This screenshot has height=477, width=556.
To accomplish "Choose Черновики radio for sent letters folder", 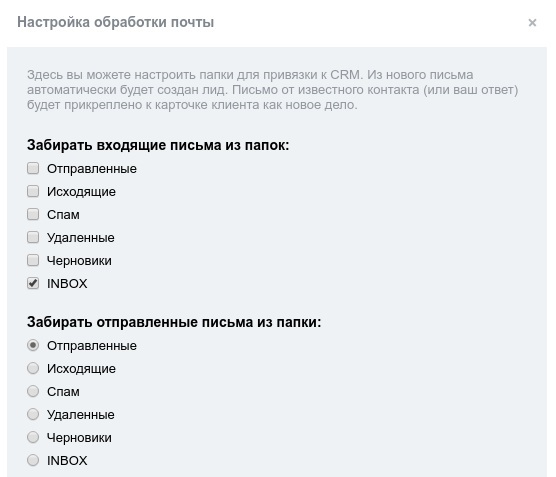I will point(33,437).
